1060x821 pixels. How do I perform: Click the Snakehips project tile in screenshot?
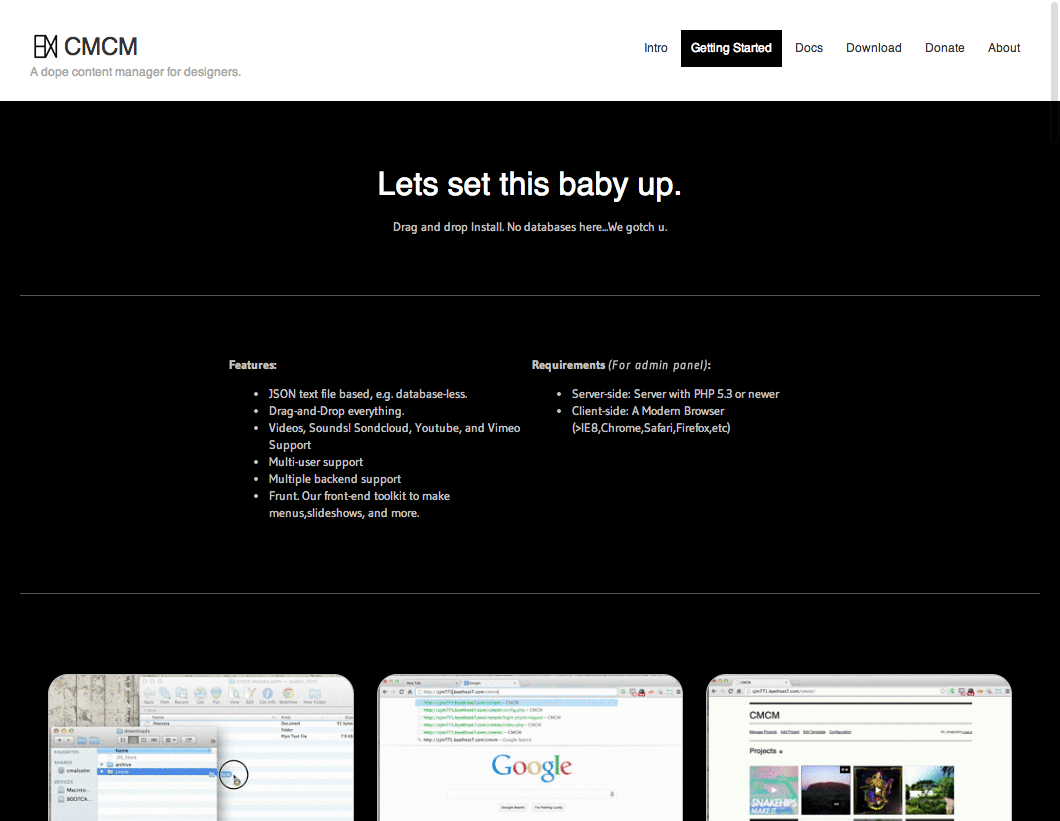[773, 790]
